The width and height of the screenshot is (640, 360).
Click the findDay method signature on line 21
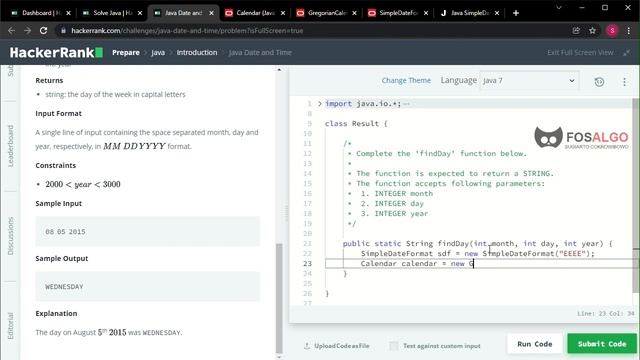(478, 244)
